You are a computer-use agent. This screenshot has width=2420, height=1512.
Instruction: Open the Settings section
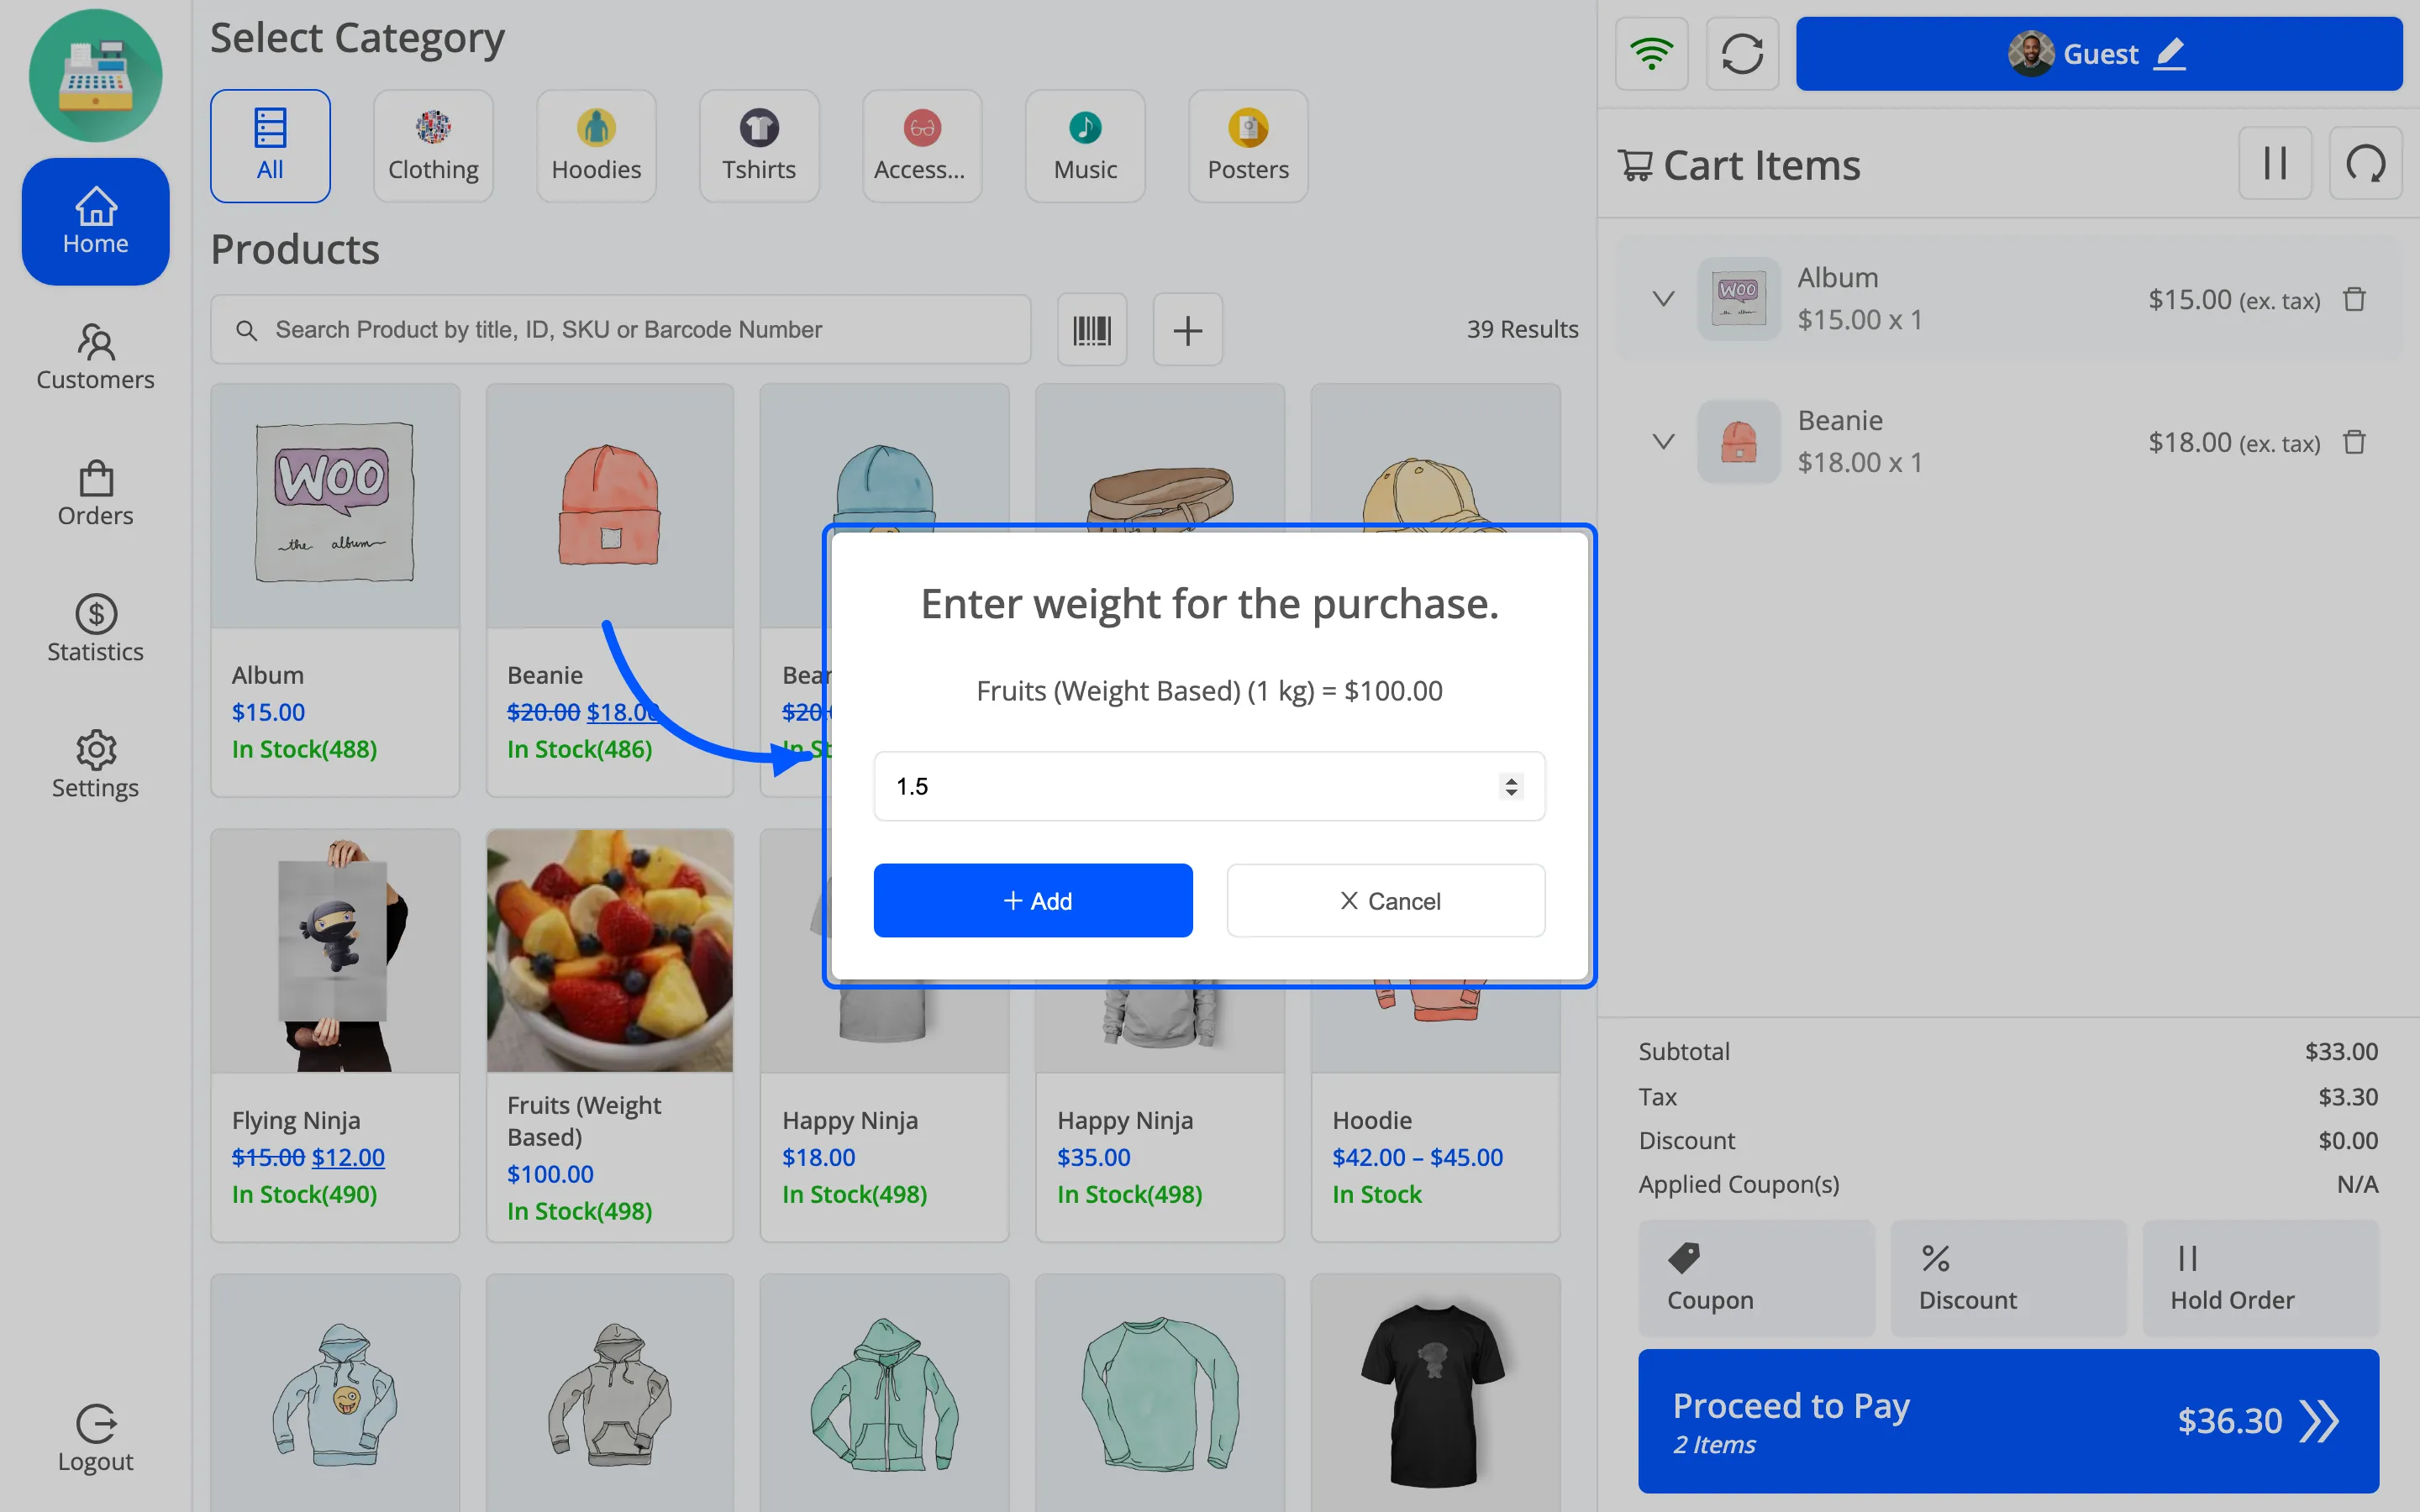click(95, 765)
